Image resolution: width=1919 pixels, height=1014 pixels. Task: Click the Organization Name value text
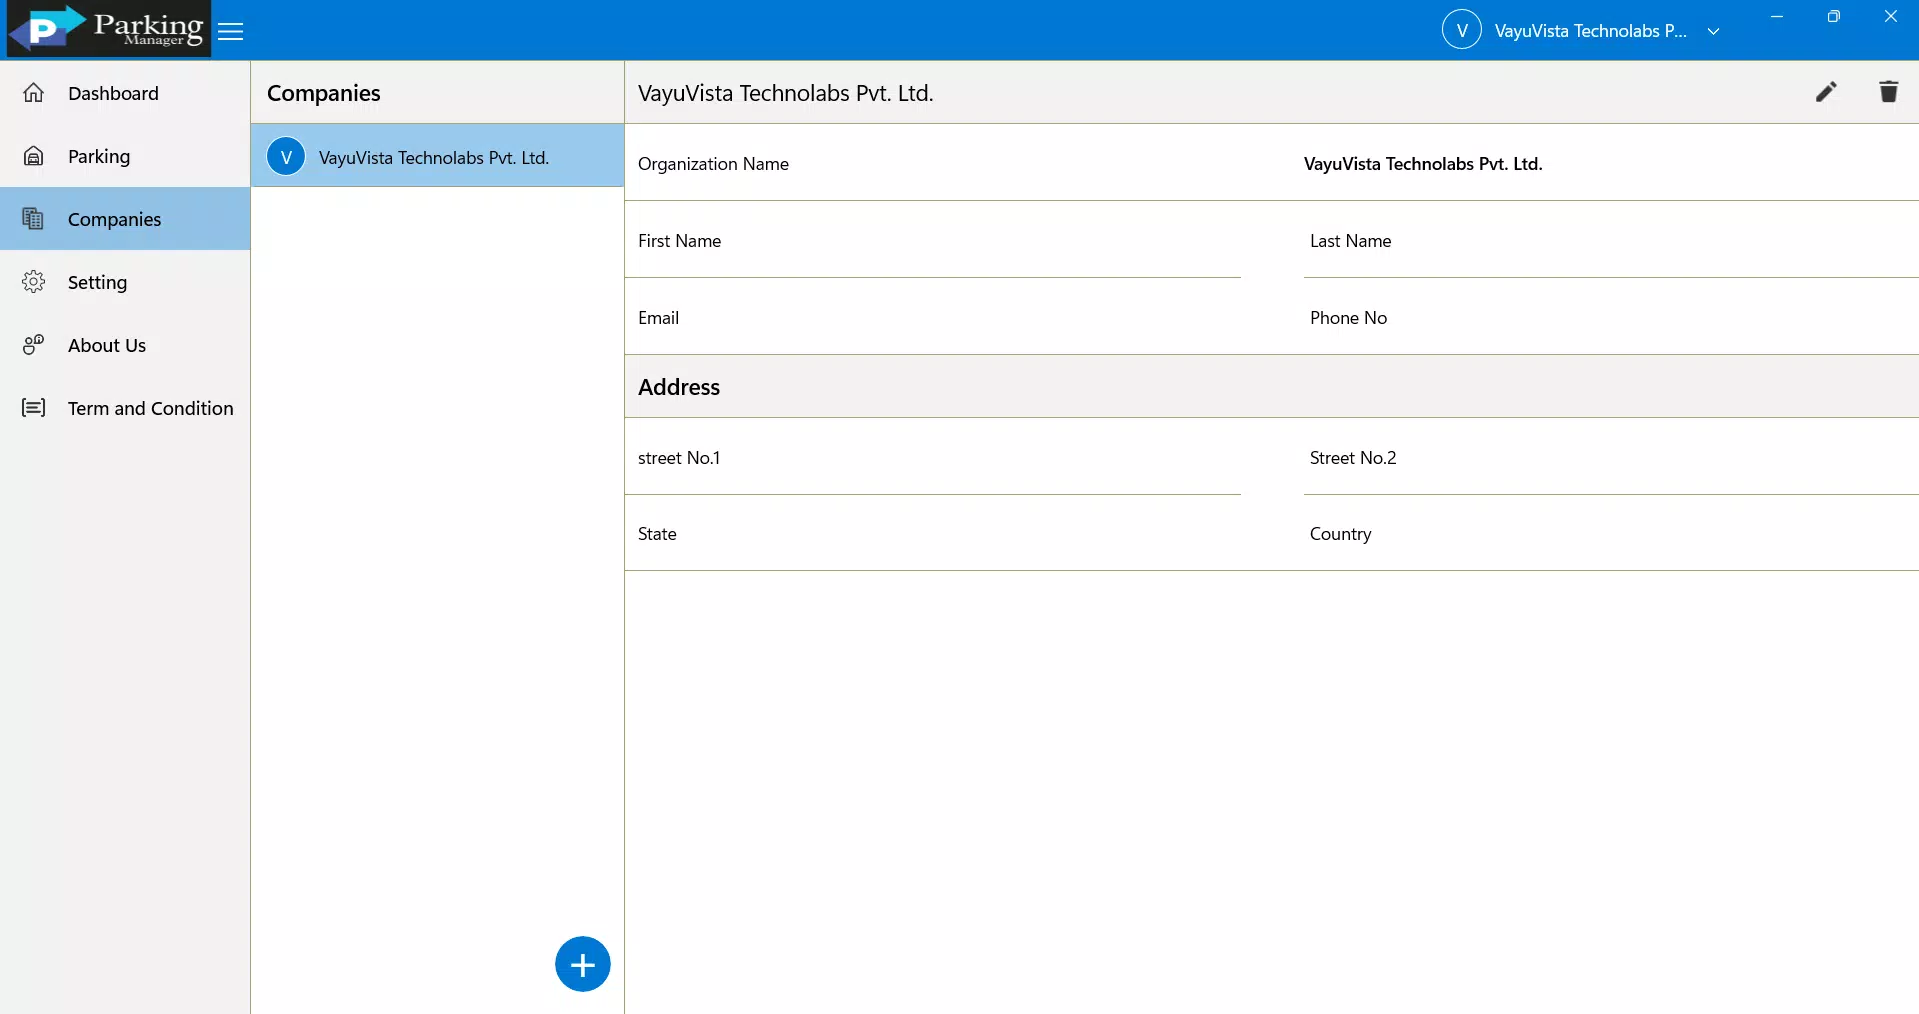[1423, 164]
